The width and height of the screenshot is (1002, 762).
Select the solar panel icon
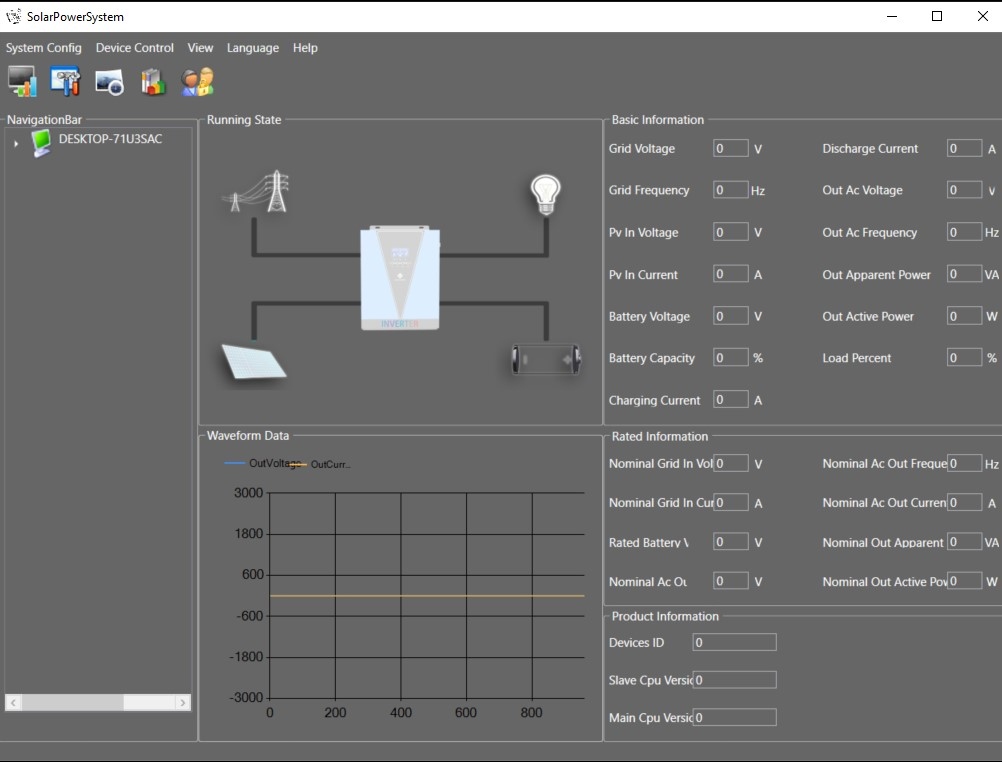(253, 362)
